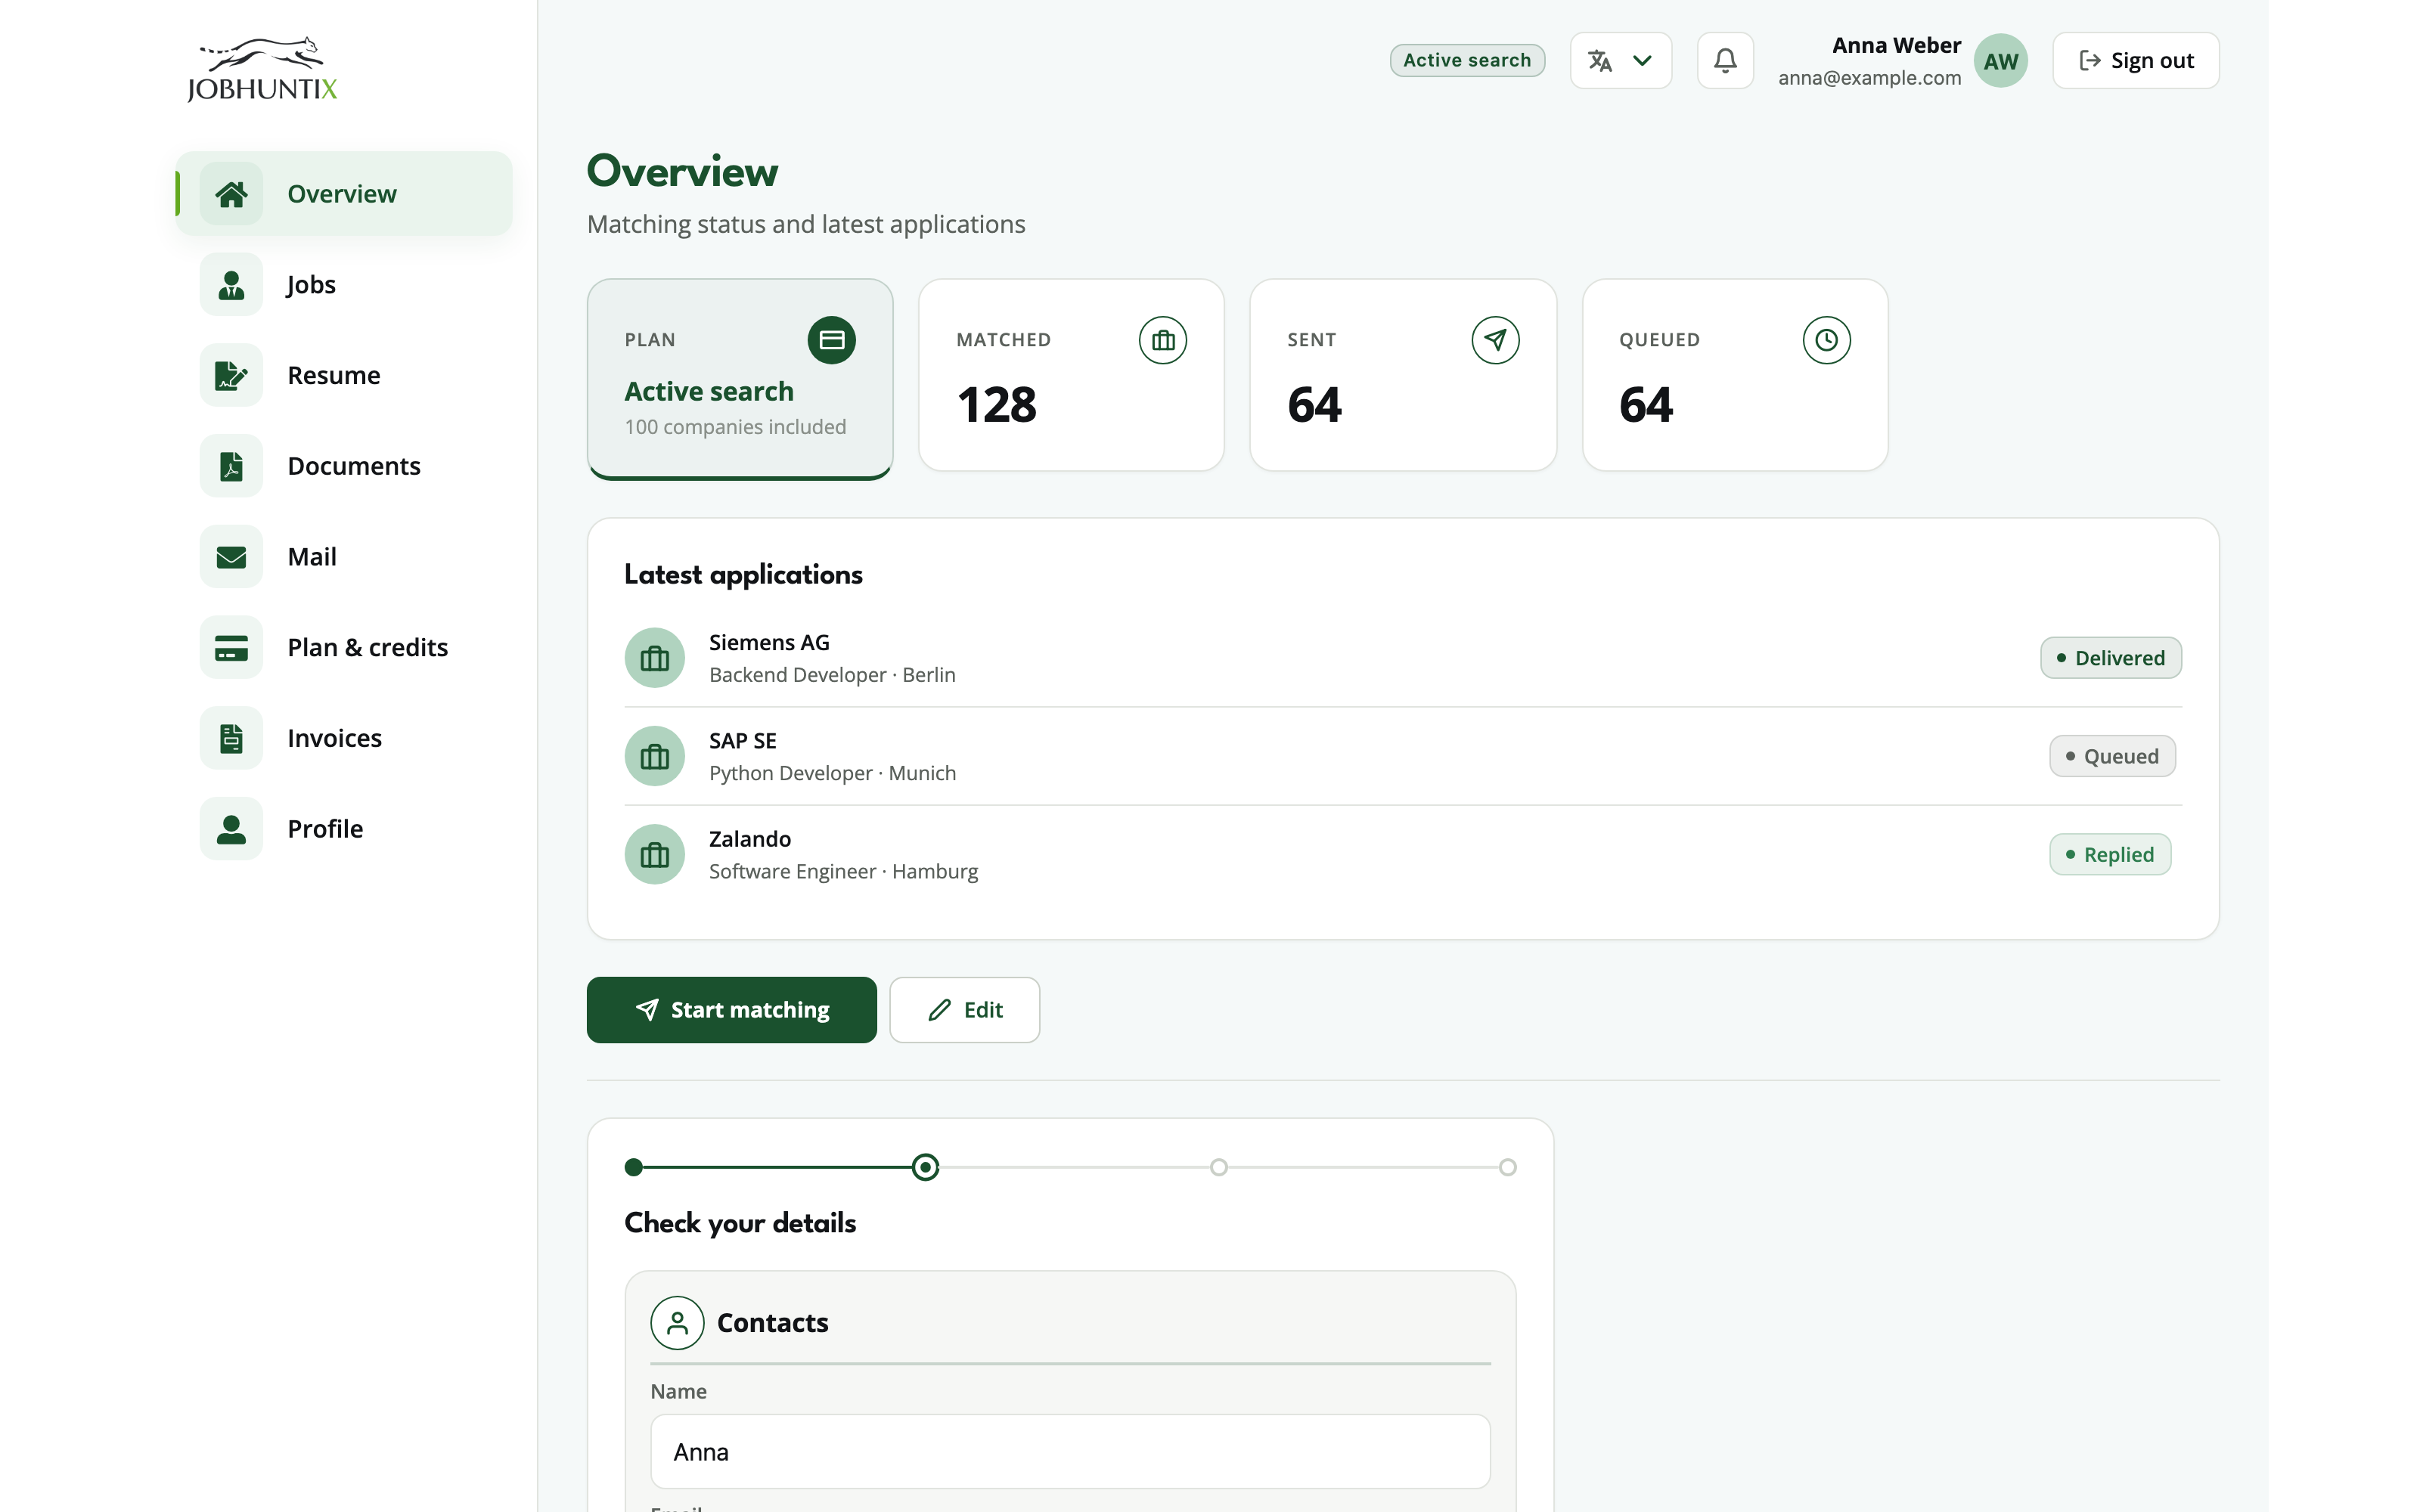Click the Name input field
The height and width of the screenshot is (1512, 2420).
[x=1070, y=1452]
